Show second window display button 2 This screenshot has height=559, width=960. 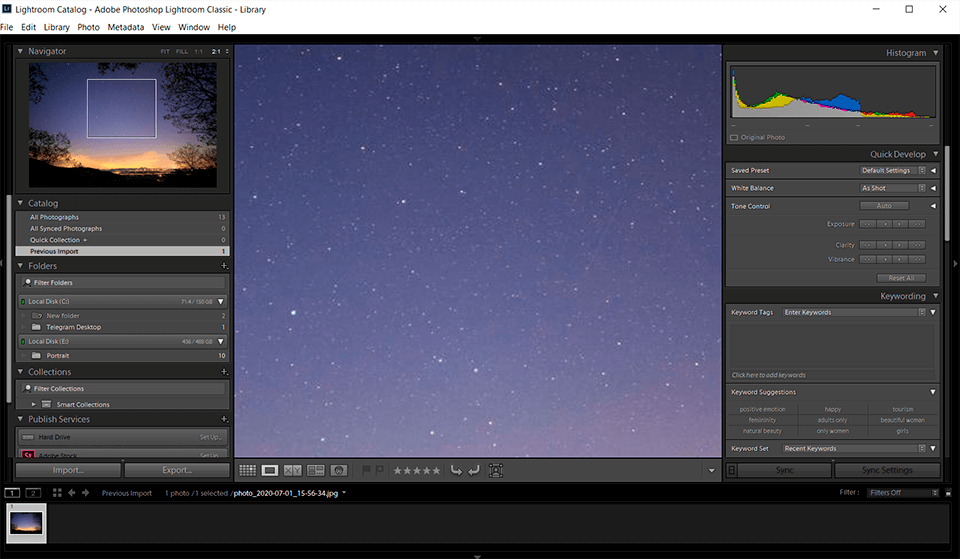pyautogui.click(x=33, y=493)
